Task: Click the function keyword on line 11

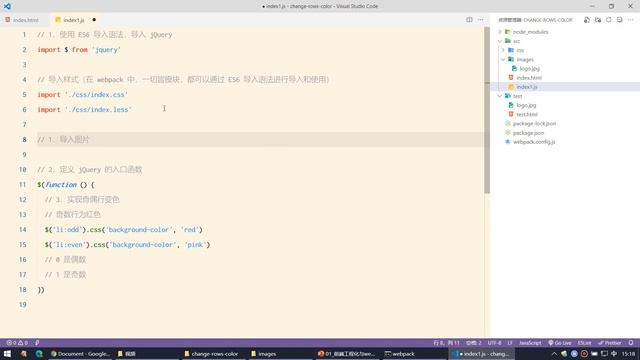Action: pos(61,185)
